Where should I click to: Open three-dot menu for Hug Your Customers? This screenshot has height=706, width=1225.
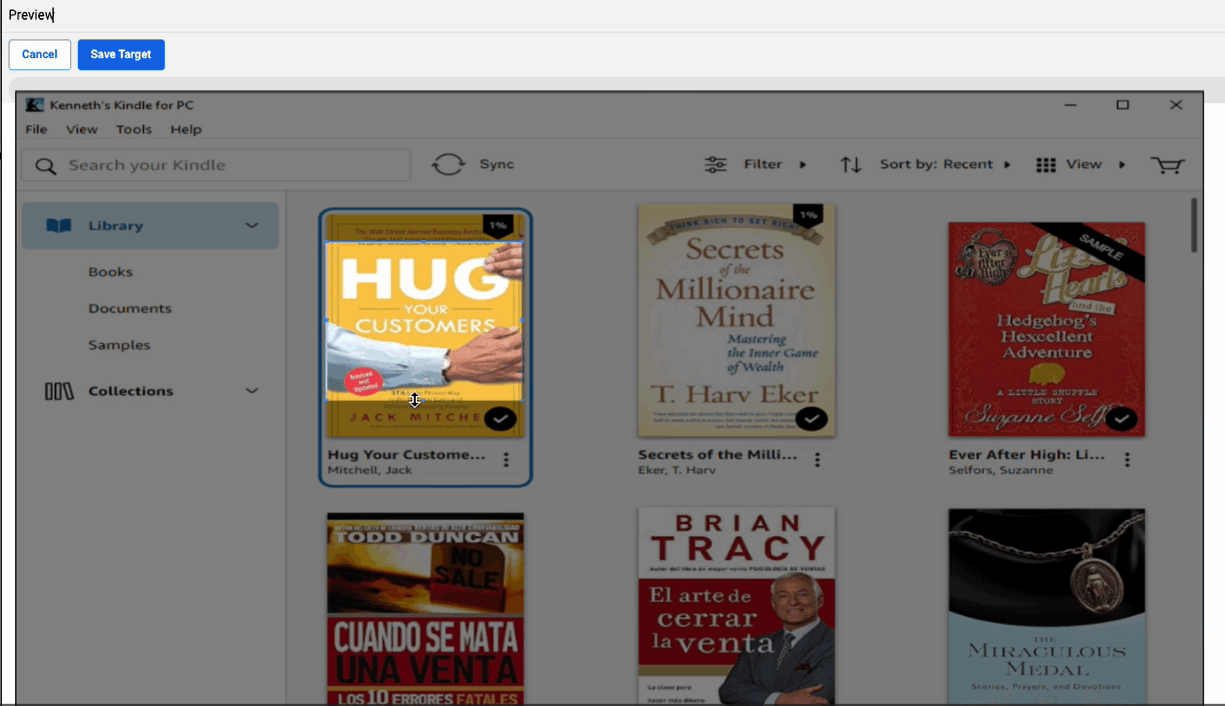click(x=506, y=460)
